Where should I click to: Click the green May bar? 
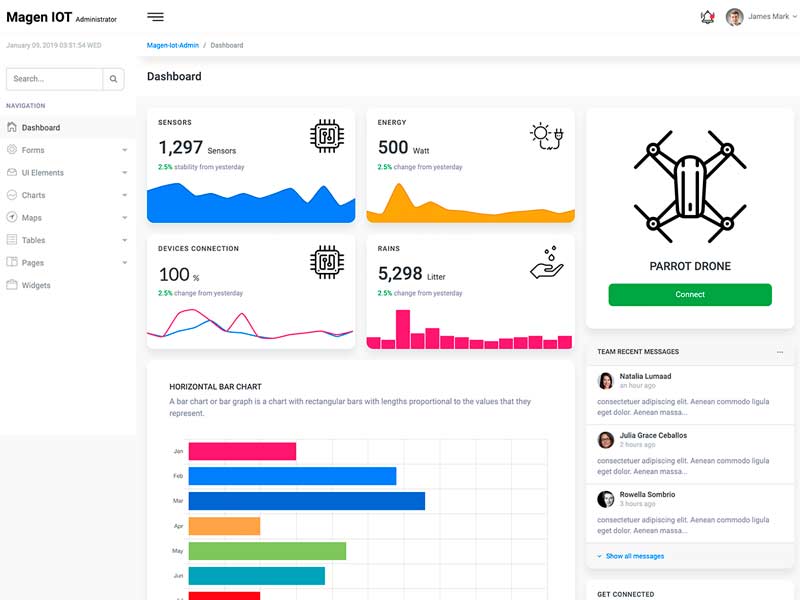point(267,551)
